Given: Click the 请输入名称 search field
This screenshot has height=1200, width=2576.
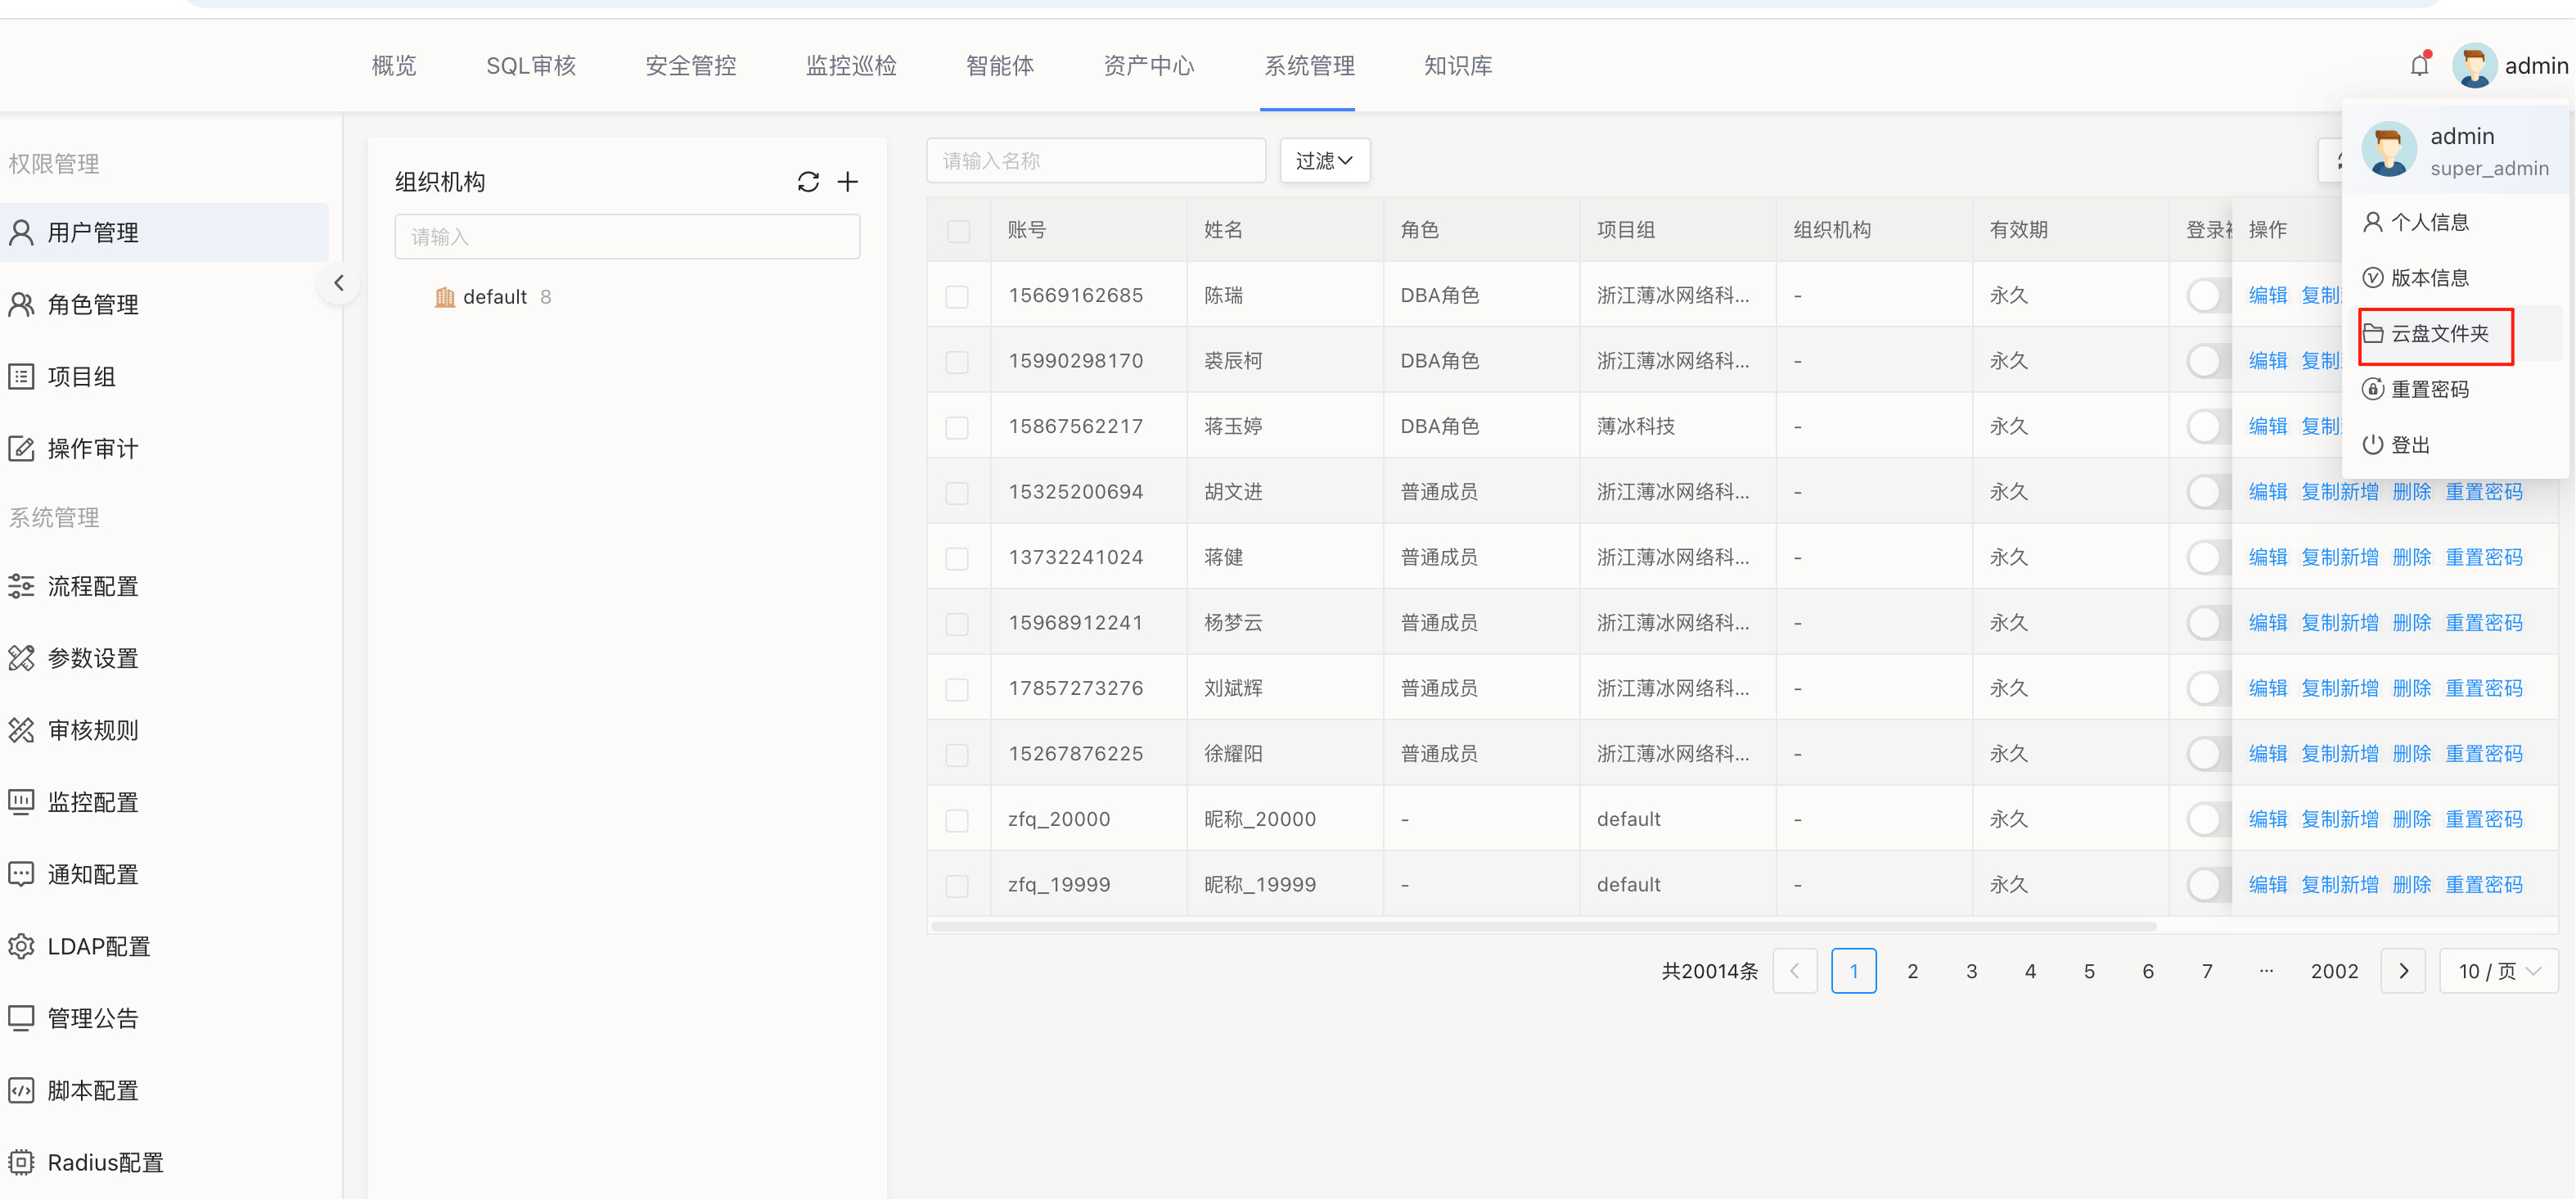Looking at the screenshot, I should click(1095, 161).
